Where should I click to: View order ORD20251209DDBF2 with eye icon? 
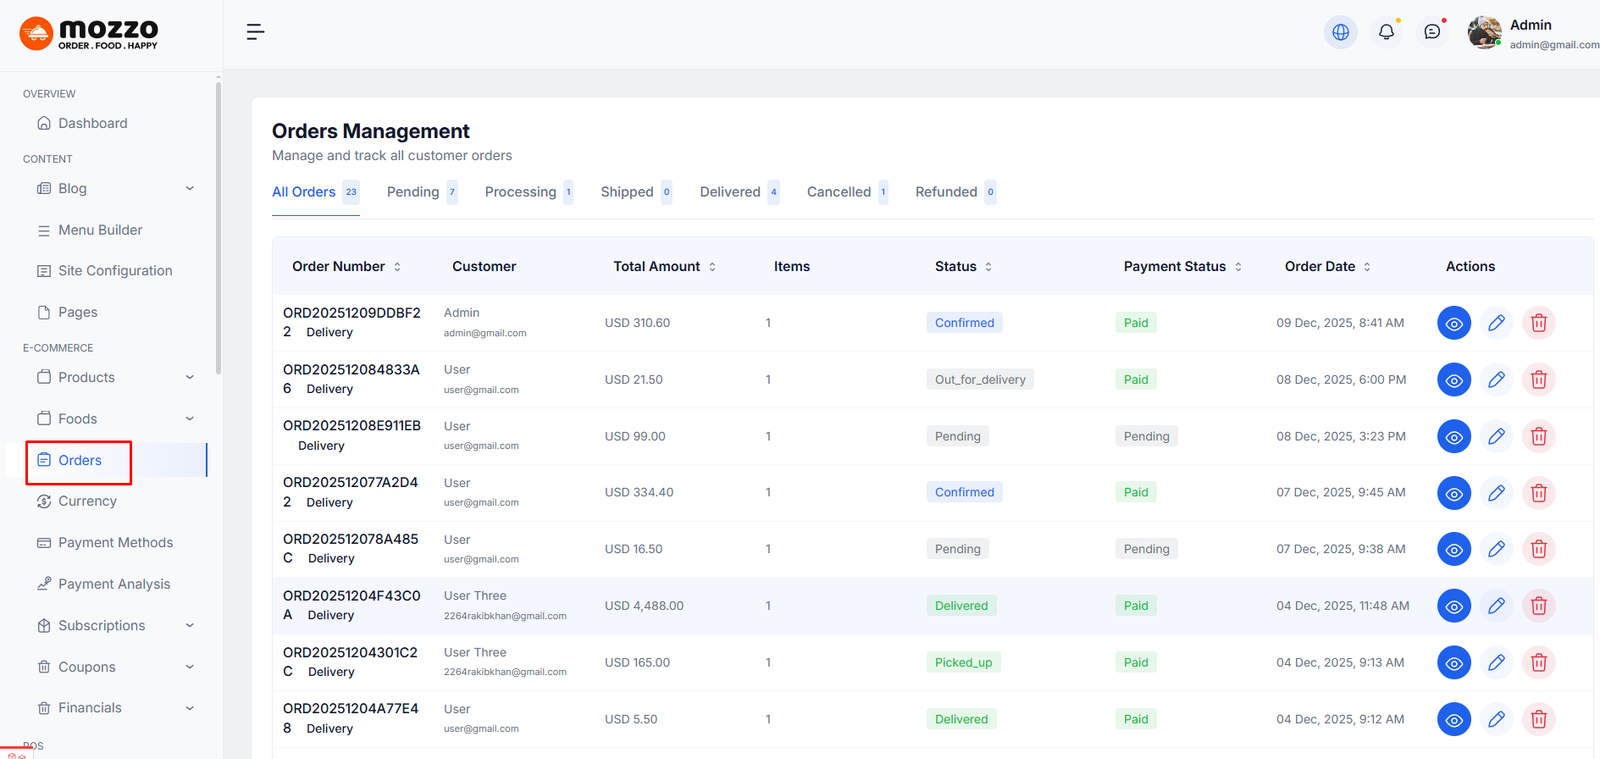pyautogui.click(x=1453, y=323)
